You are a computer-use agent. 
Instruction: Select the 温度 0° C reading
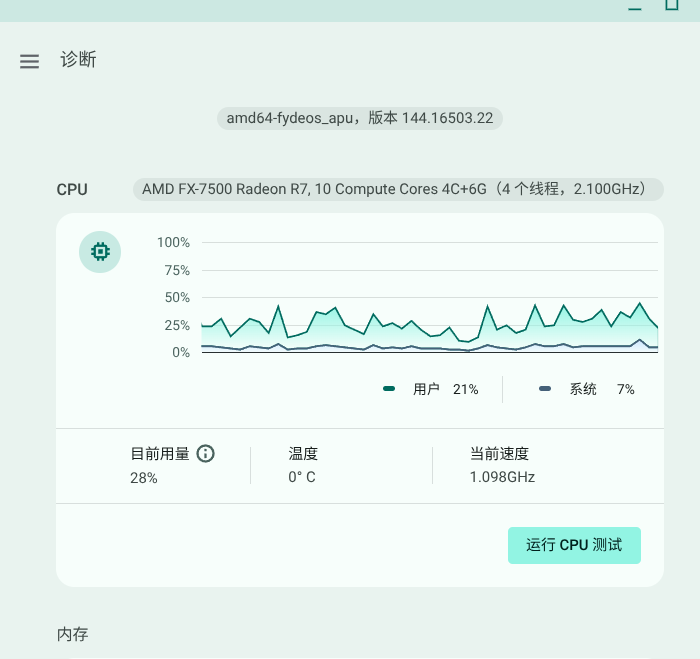[302, 477]
